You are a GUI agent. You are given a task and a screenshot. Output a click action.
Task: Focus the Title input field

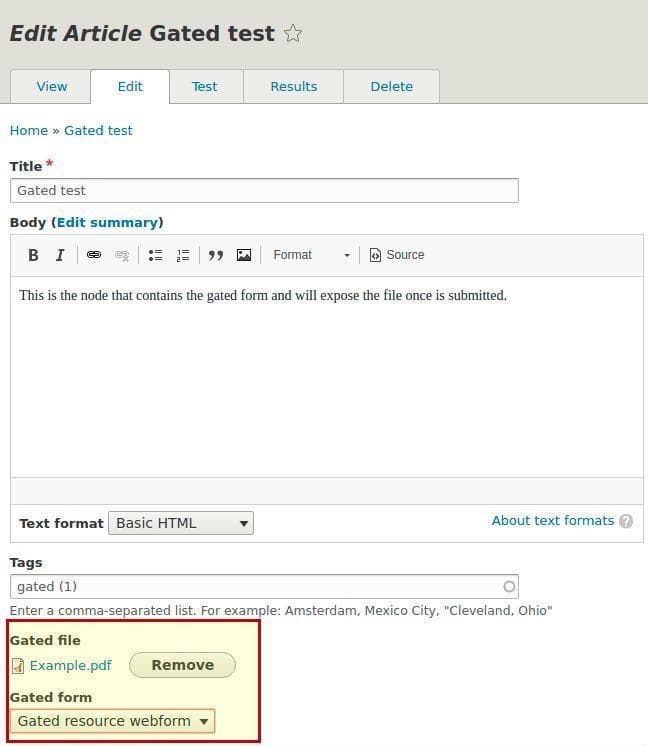pyautogui.click(x=264, y=190)
